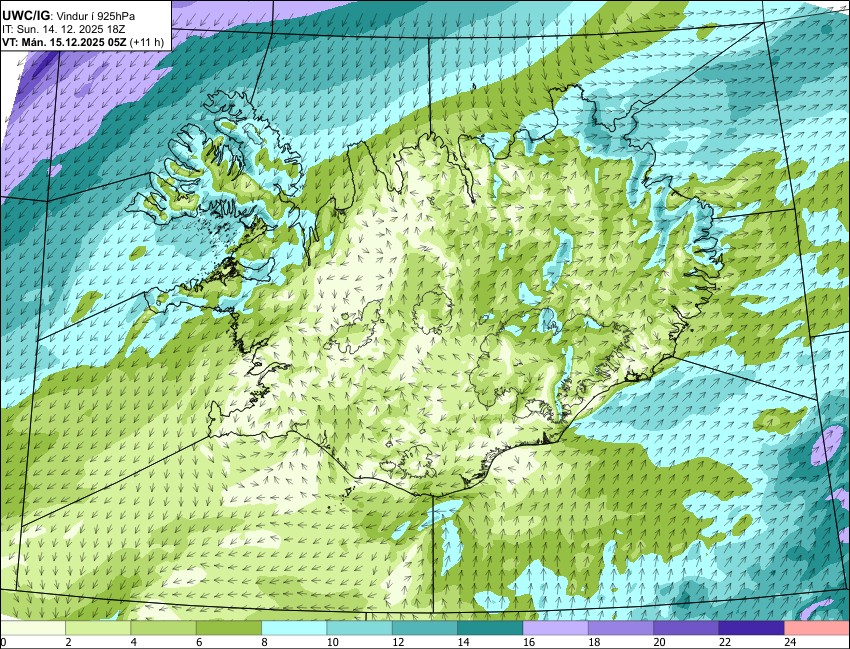The height and width of the screenshot is (649, 850).
Task: Click the 18–20 medium purple legend swatch
Action: click(621, 628)
